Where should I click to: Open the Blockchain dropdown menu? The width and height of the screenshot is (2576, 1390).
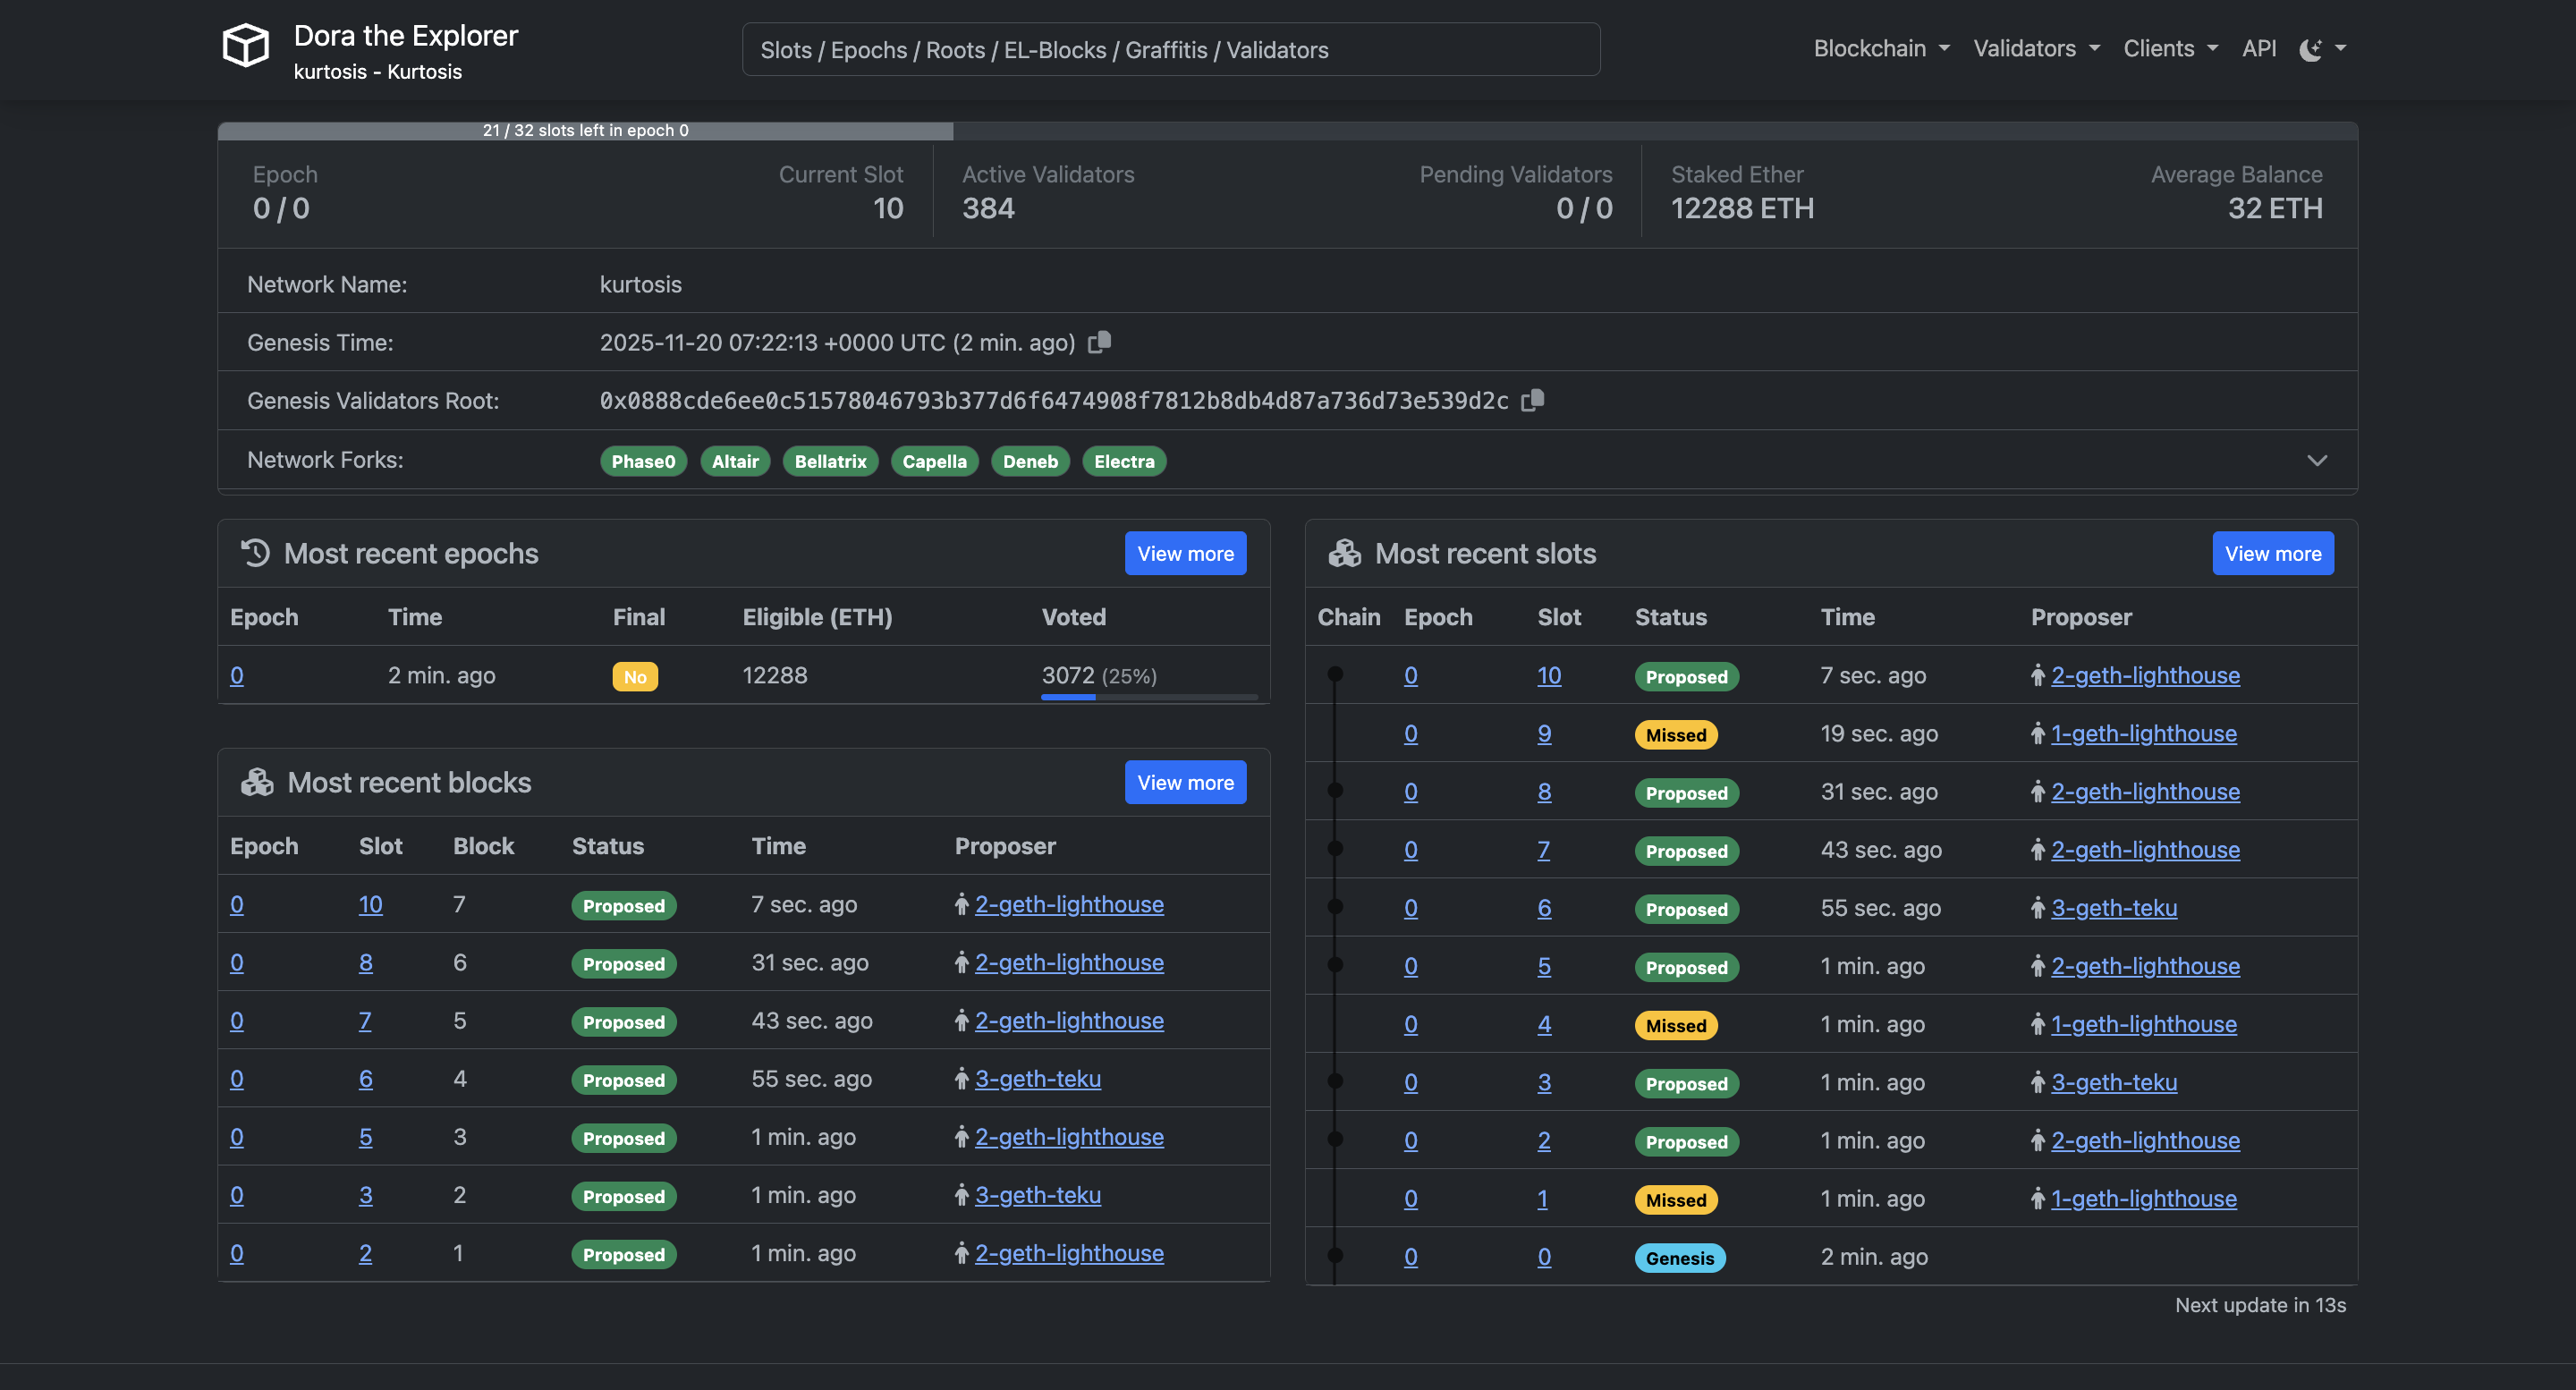1881,48
